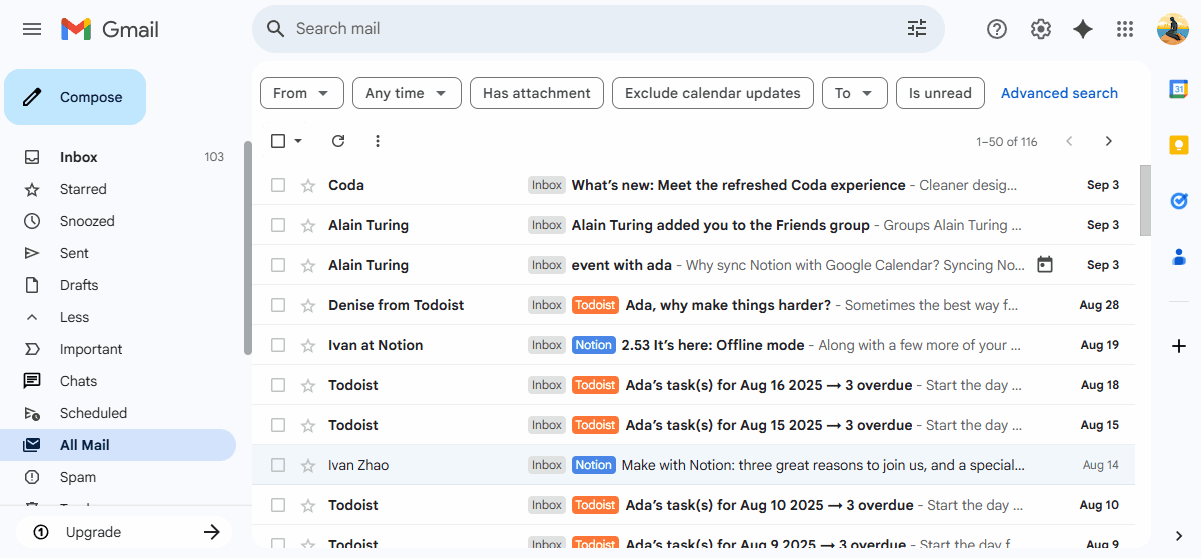Image resolution: width=1201 pixels, height=558 pixels.
Task: Star the Ivan at Notion email
Action: 308,345
